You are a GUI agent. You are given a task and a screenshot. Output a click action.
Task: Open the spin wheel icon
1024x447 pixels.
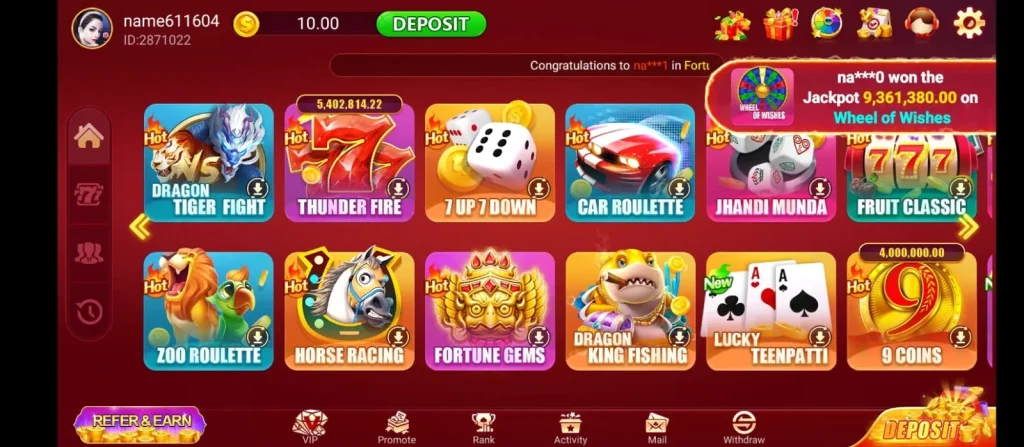826,24
